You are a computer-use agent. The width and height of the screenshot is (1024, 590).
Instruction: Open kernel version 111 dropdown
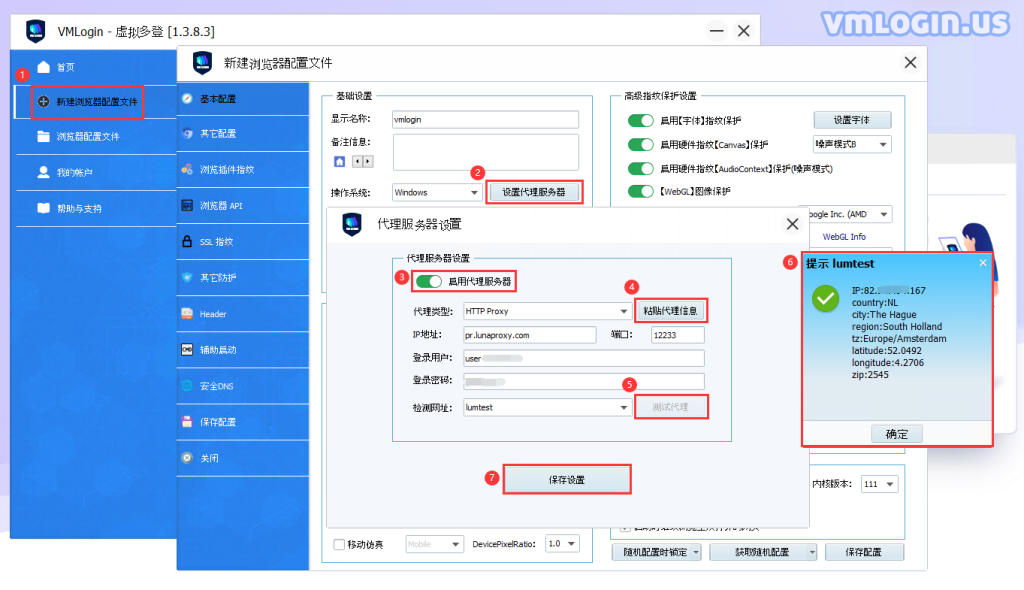click(880, 484)
